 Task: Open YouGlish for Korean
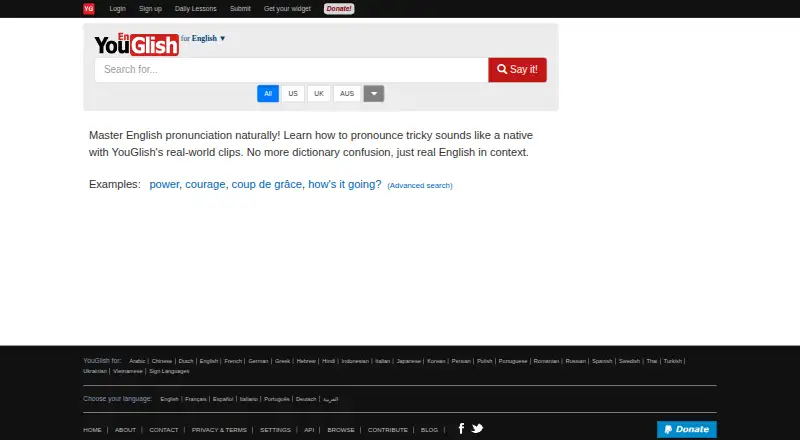point(436,361)
